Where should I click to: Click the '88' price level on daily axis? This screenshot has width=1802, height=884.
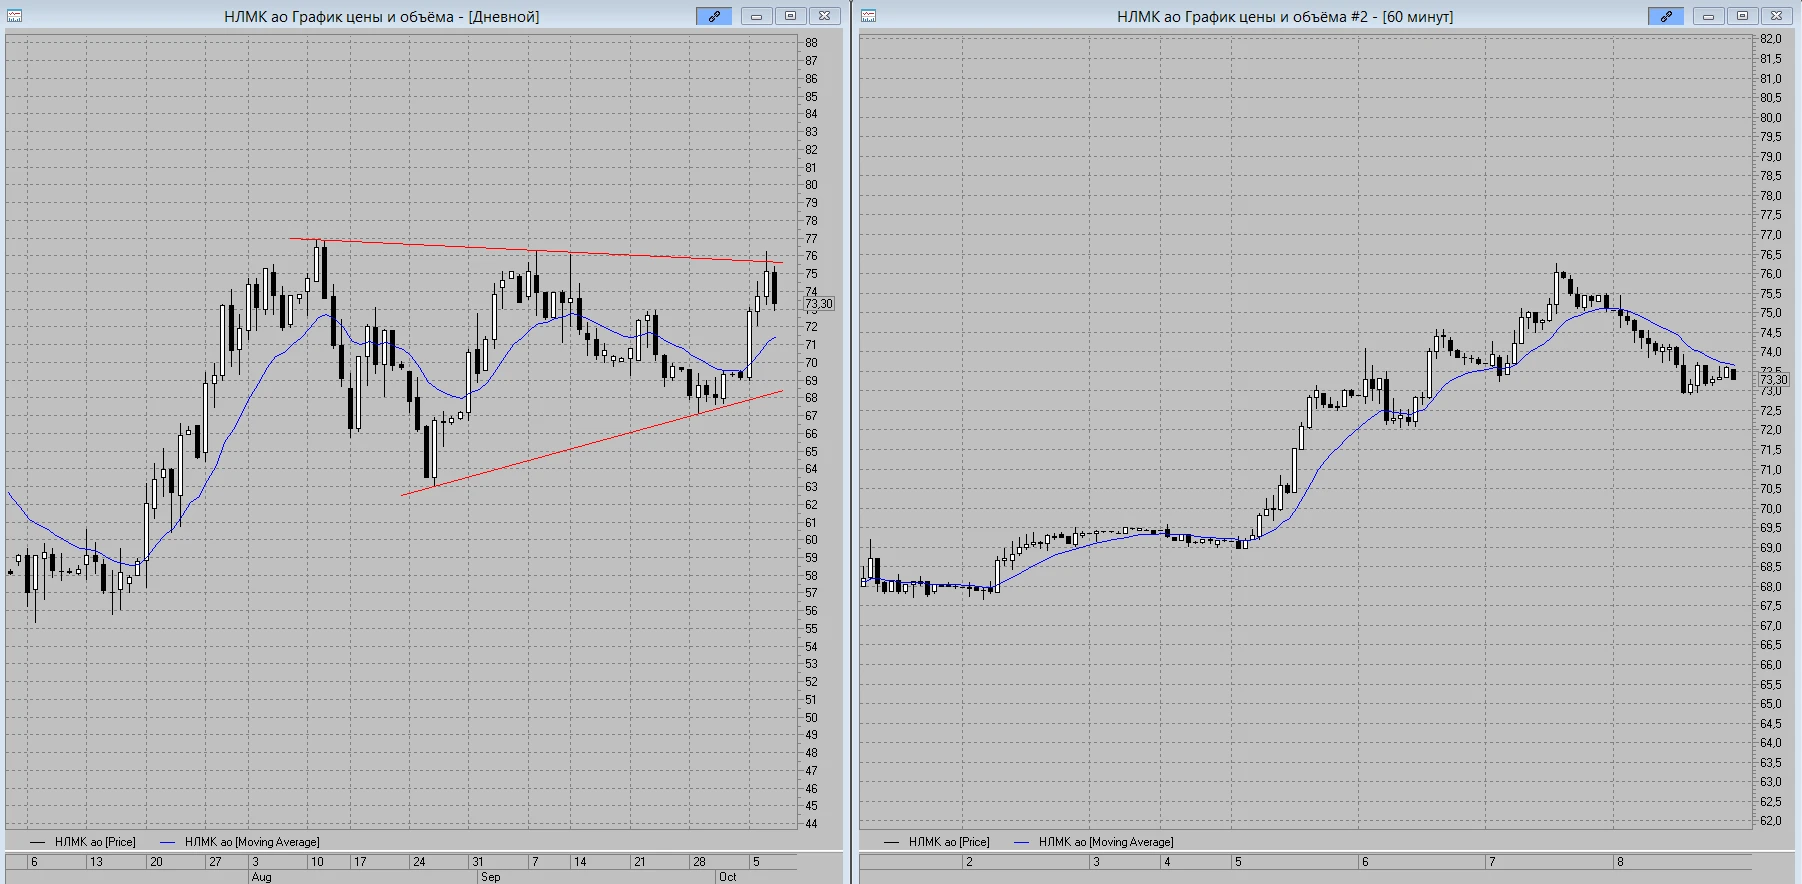811,43
